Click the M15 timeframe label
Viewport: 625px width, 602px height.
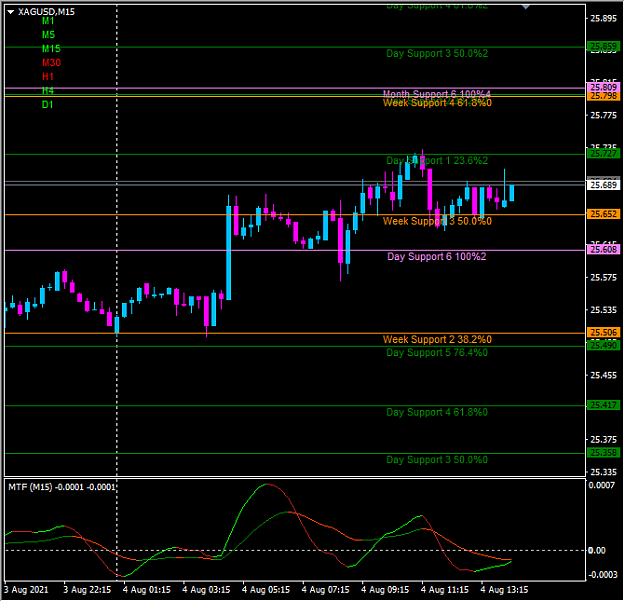click(x=51, y=49)
